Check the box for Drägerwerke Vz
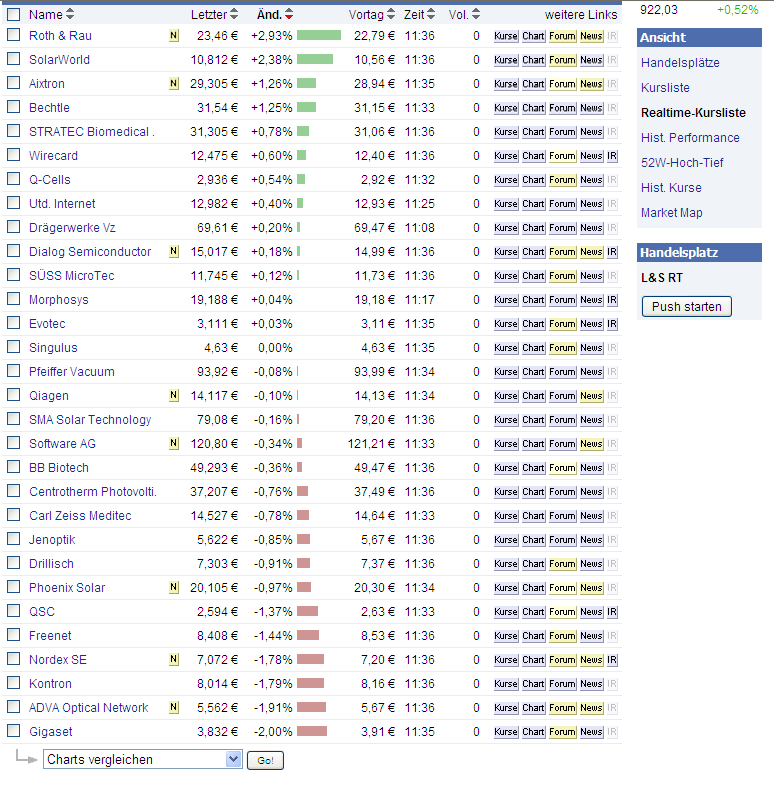The image size is (774, 785). (x=14, y=227)
